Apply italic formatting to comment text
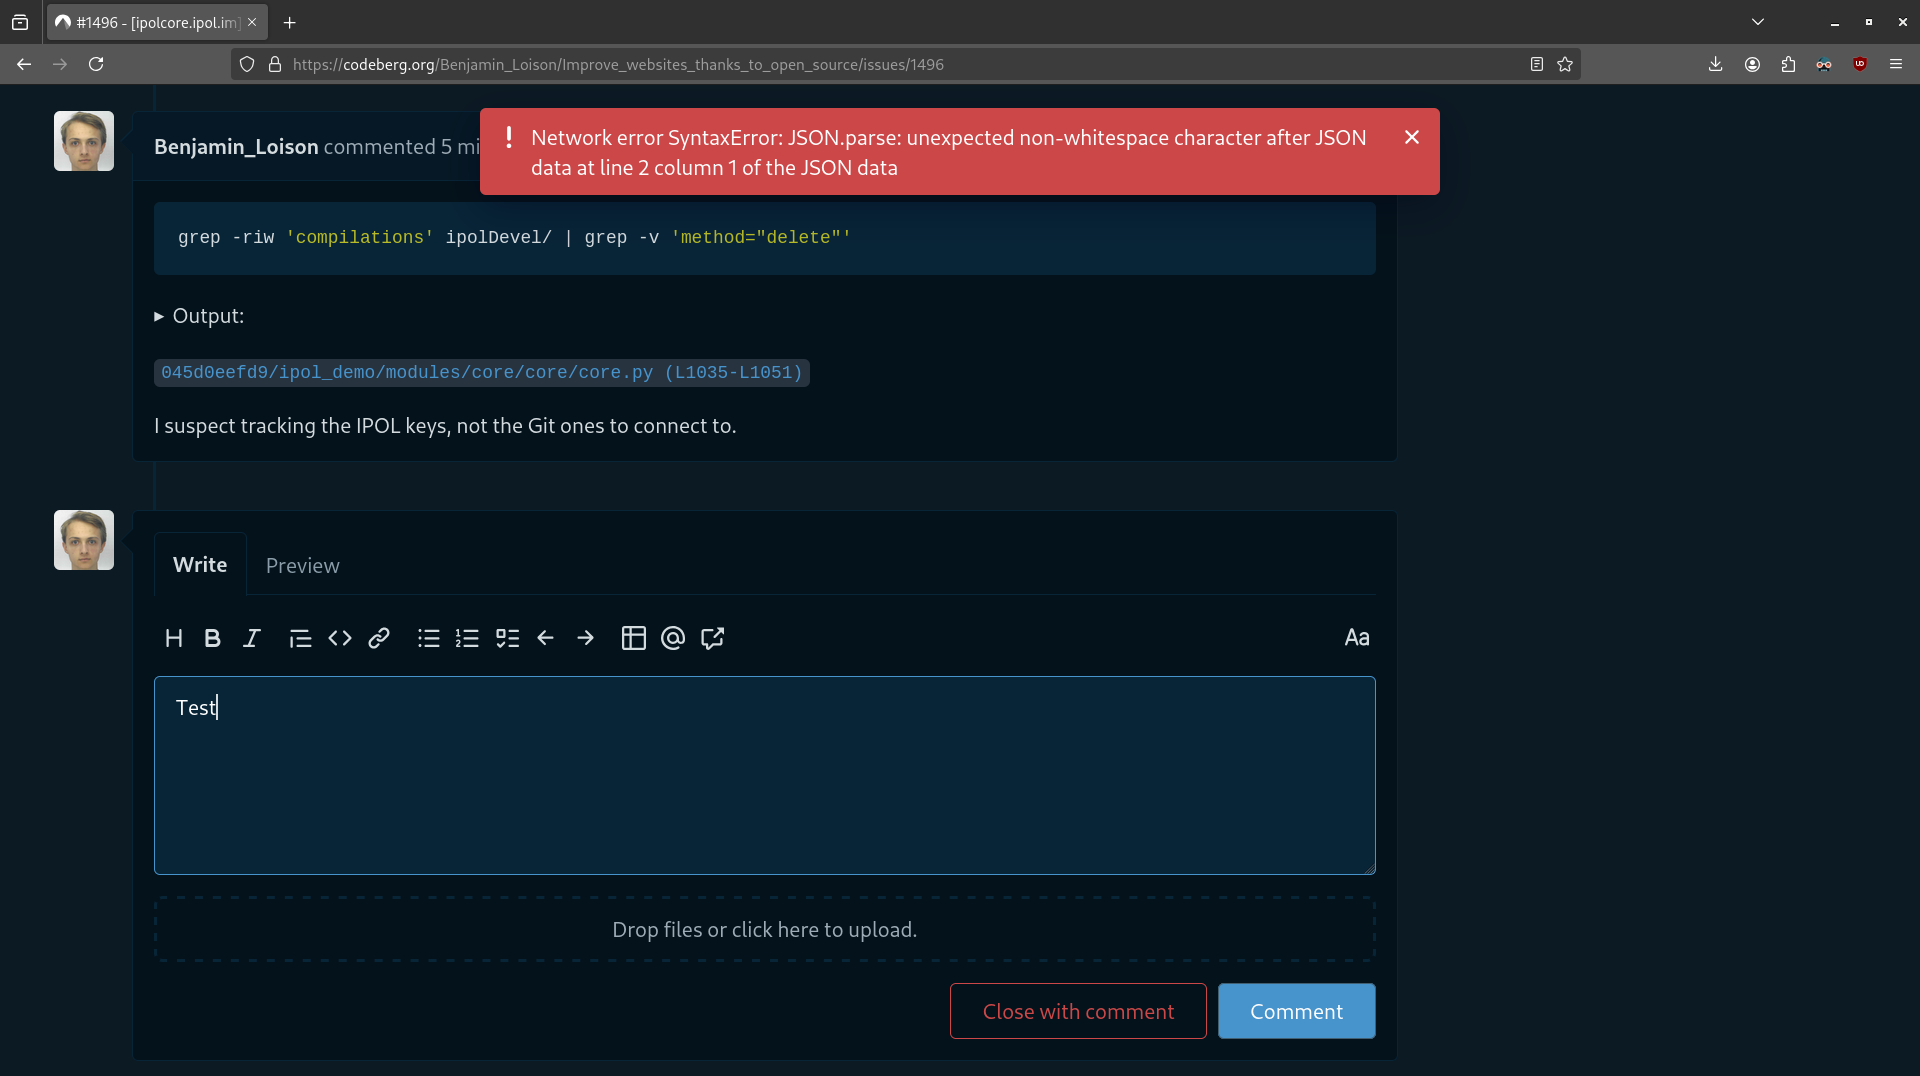 click(x=251, y=638)
